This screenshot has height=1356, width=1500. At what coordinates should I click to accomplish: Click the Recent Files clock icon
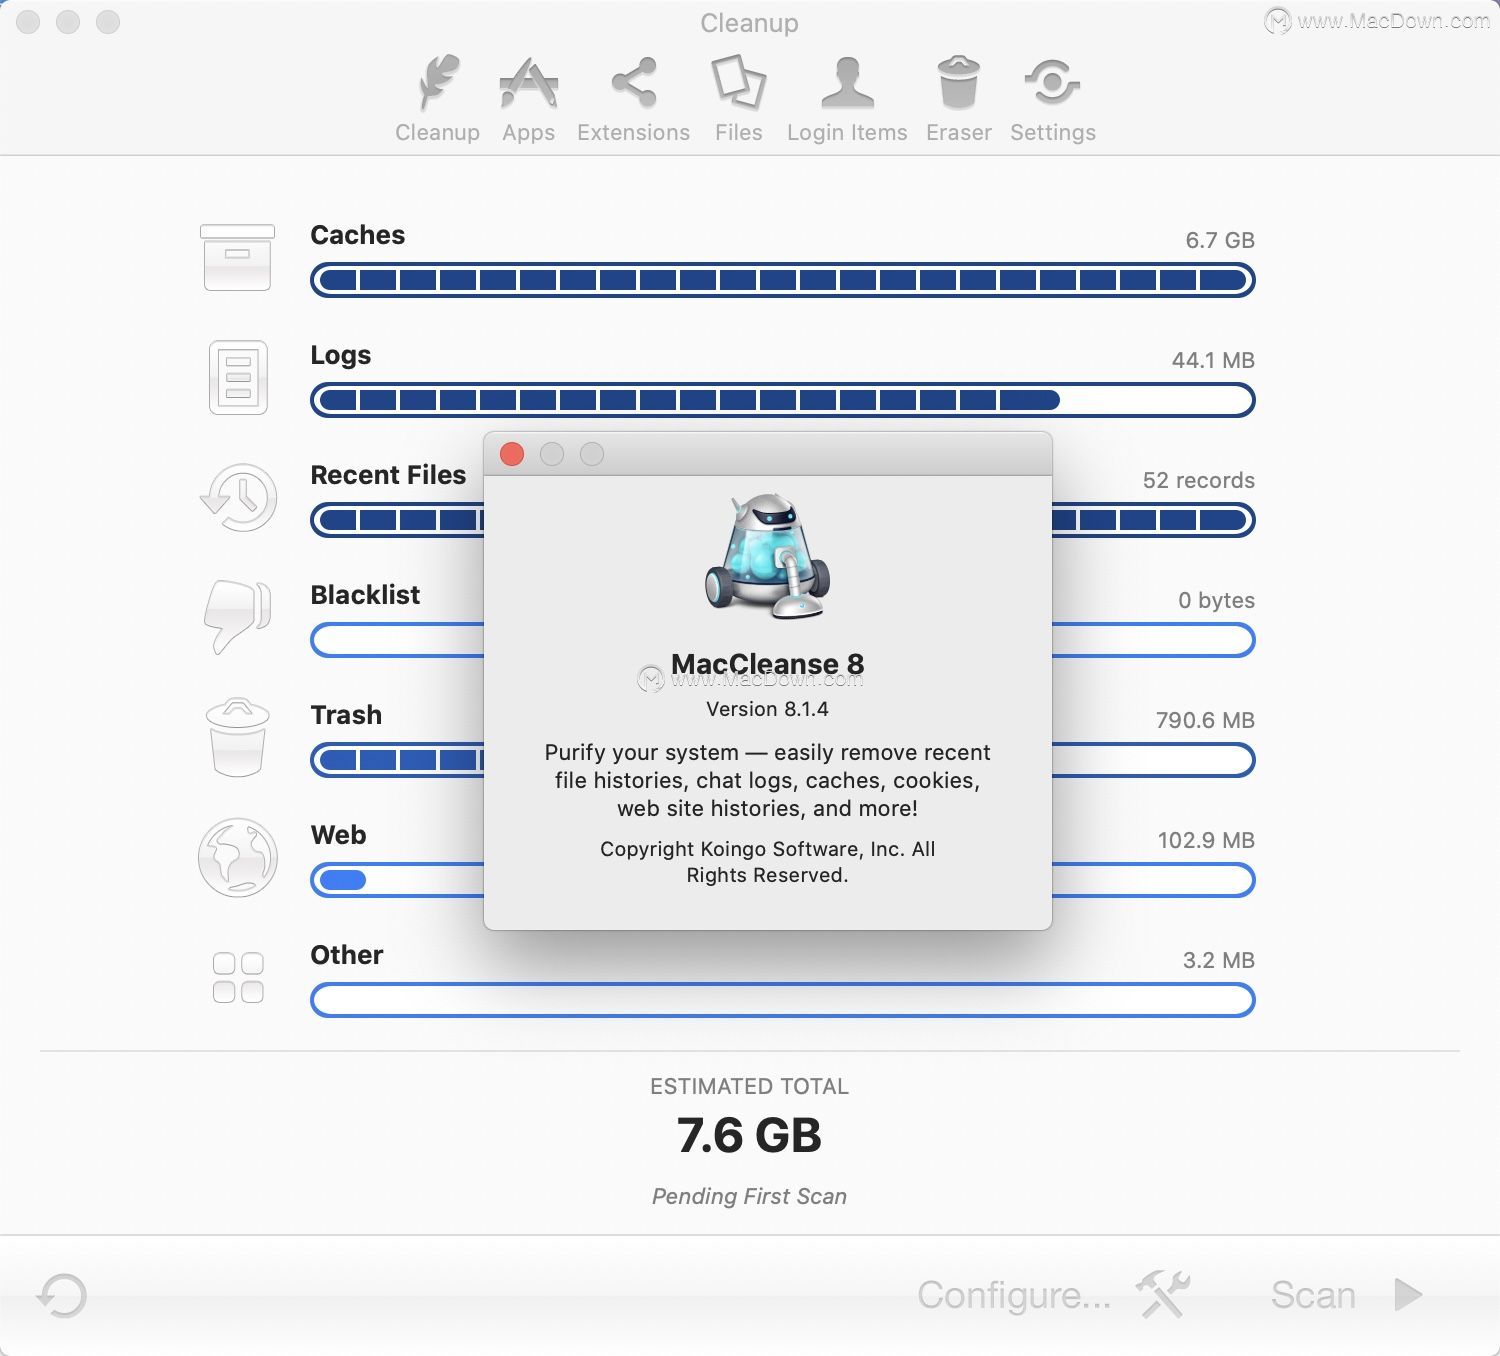pos(238,497)
